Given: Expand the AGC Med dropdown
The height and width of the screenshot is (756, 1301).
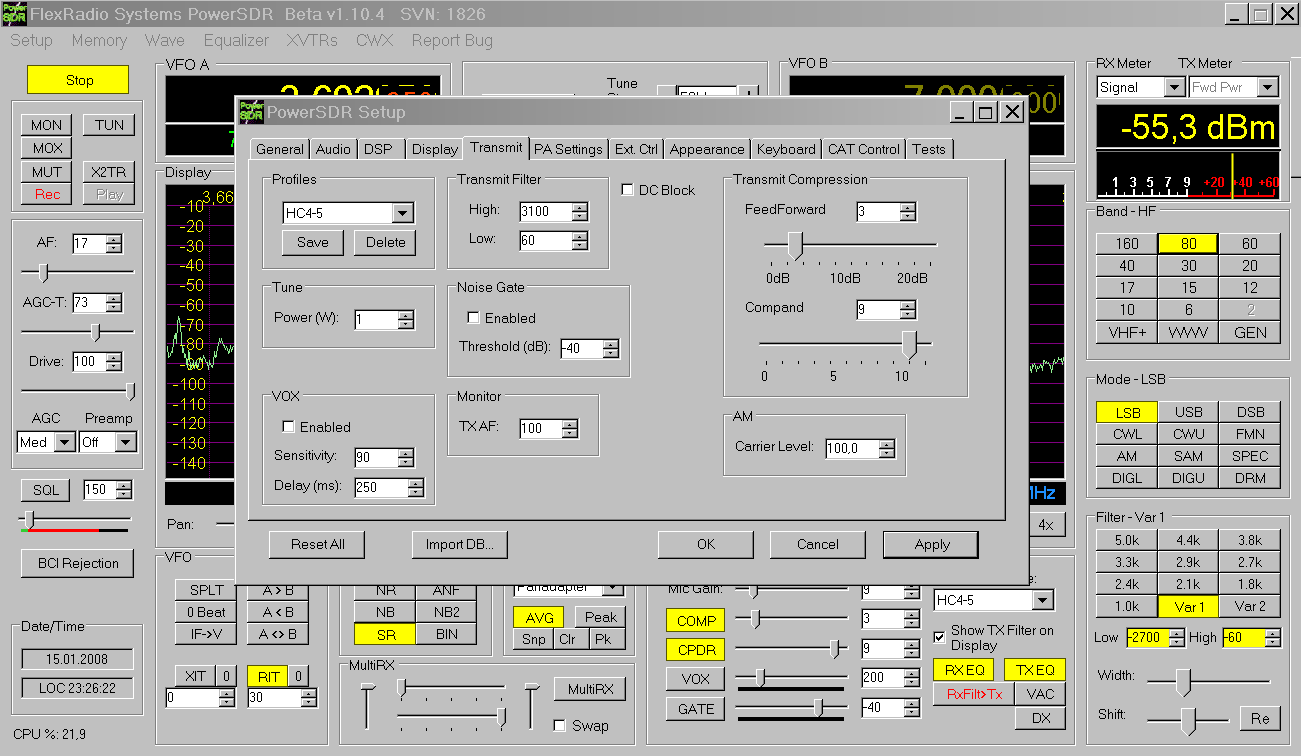Looking at the screenshot, I should tap(65, 442).
